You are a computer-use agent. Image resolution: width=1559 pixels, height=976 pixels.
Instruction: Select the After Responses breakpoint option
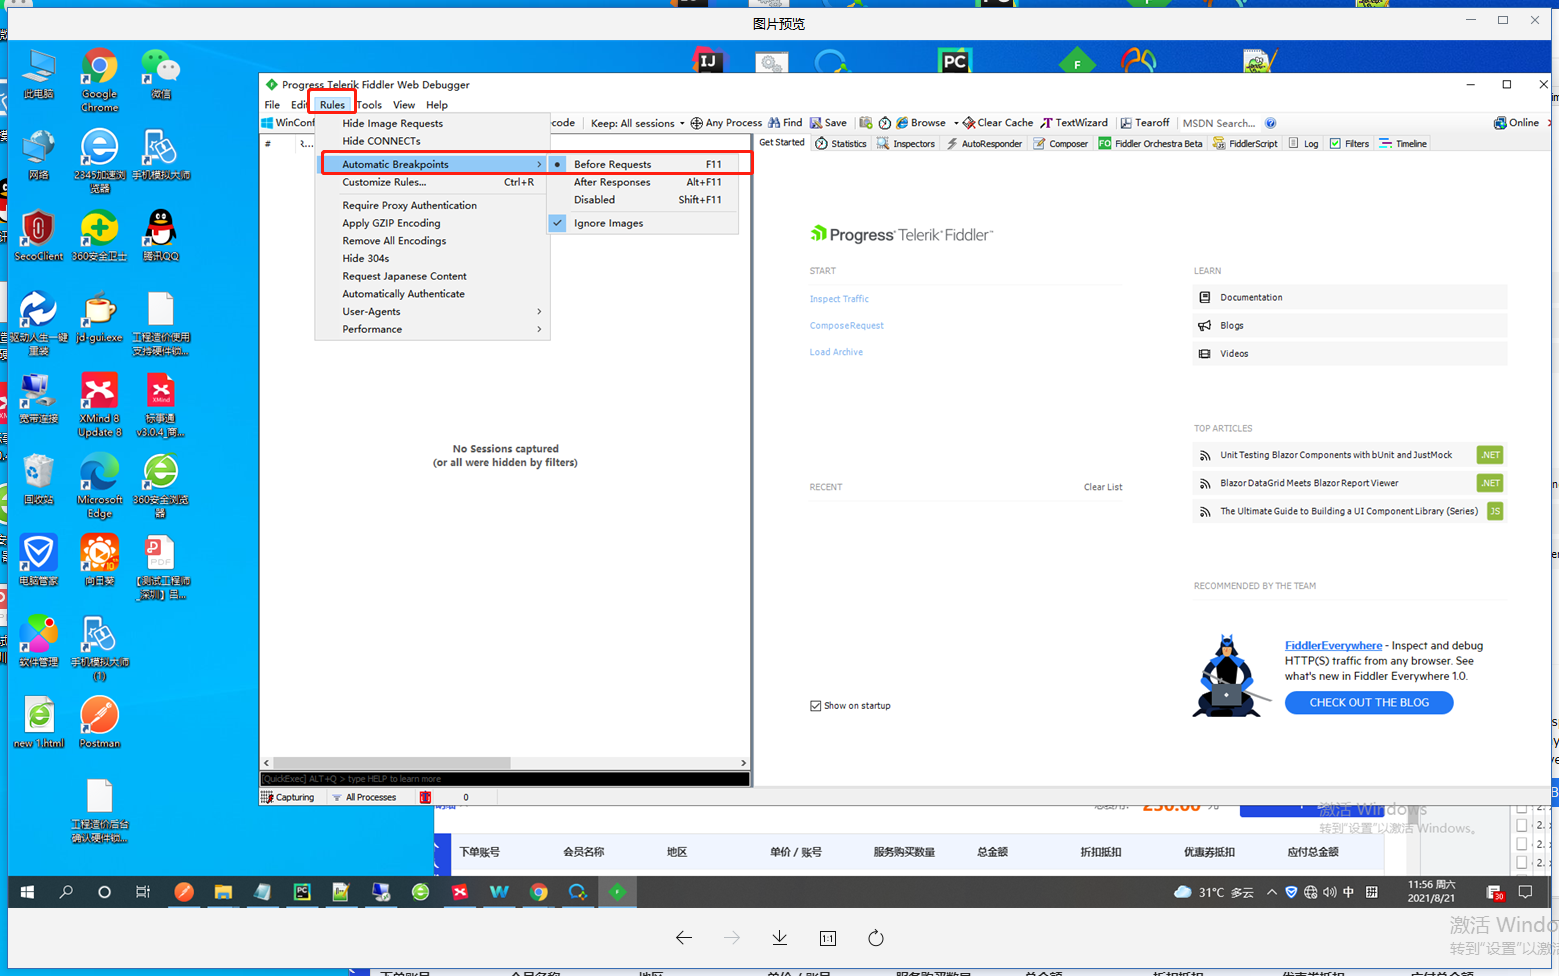click(643, 182)
